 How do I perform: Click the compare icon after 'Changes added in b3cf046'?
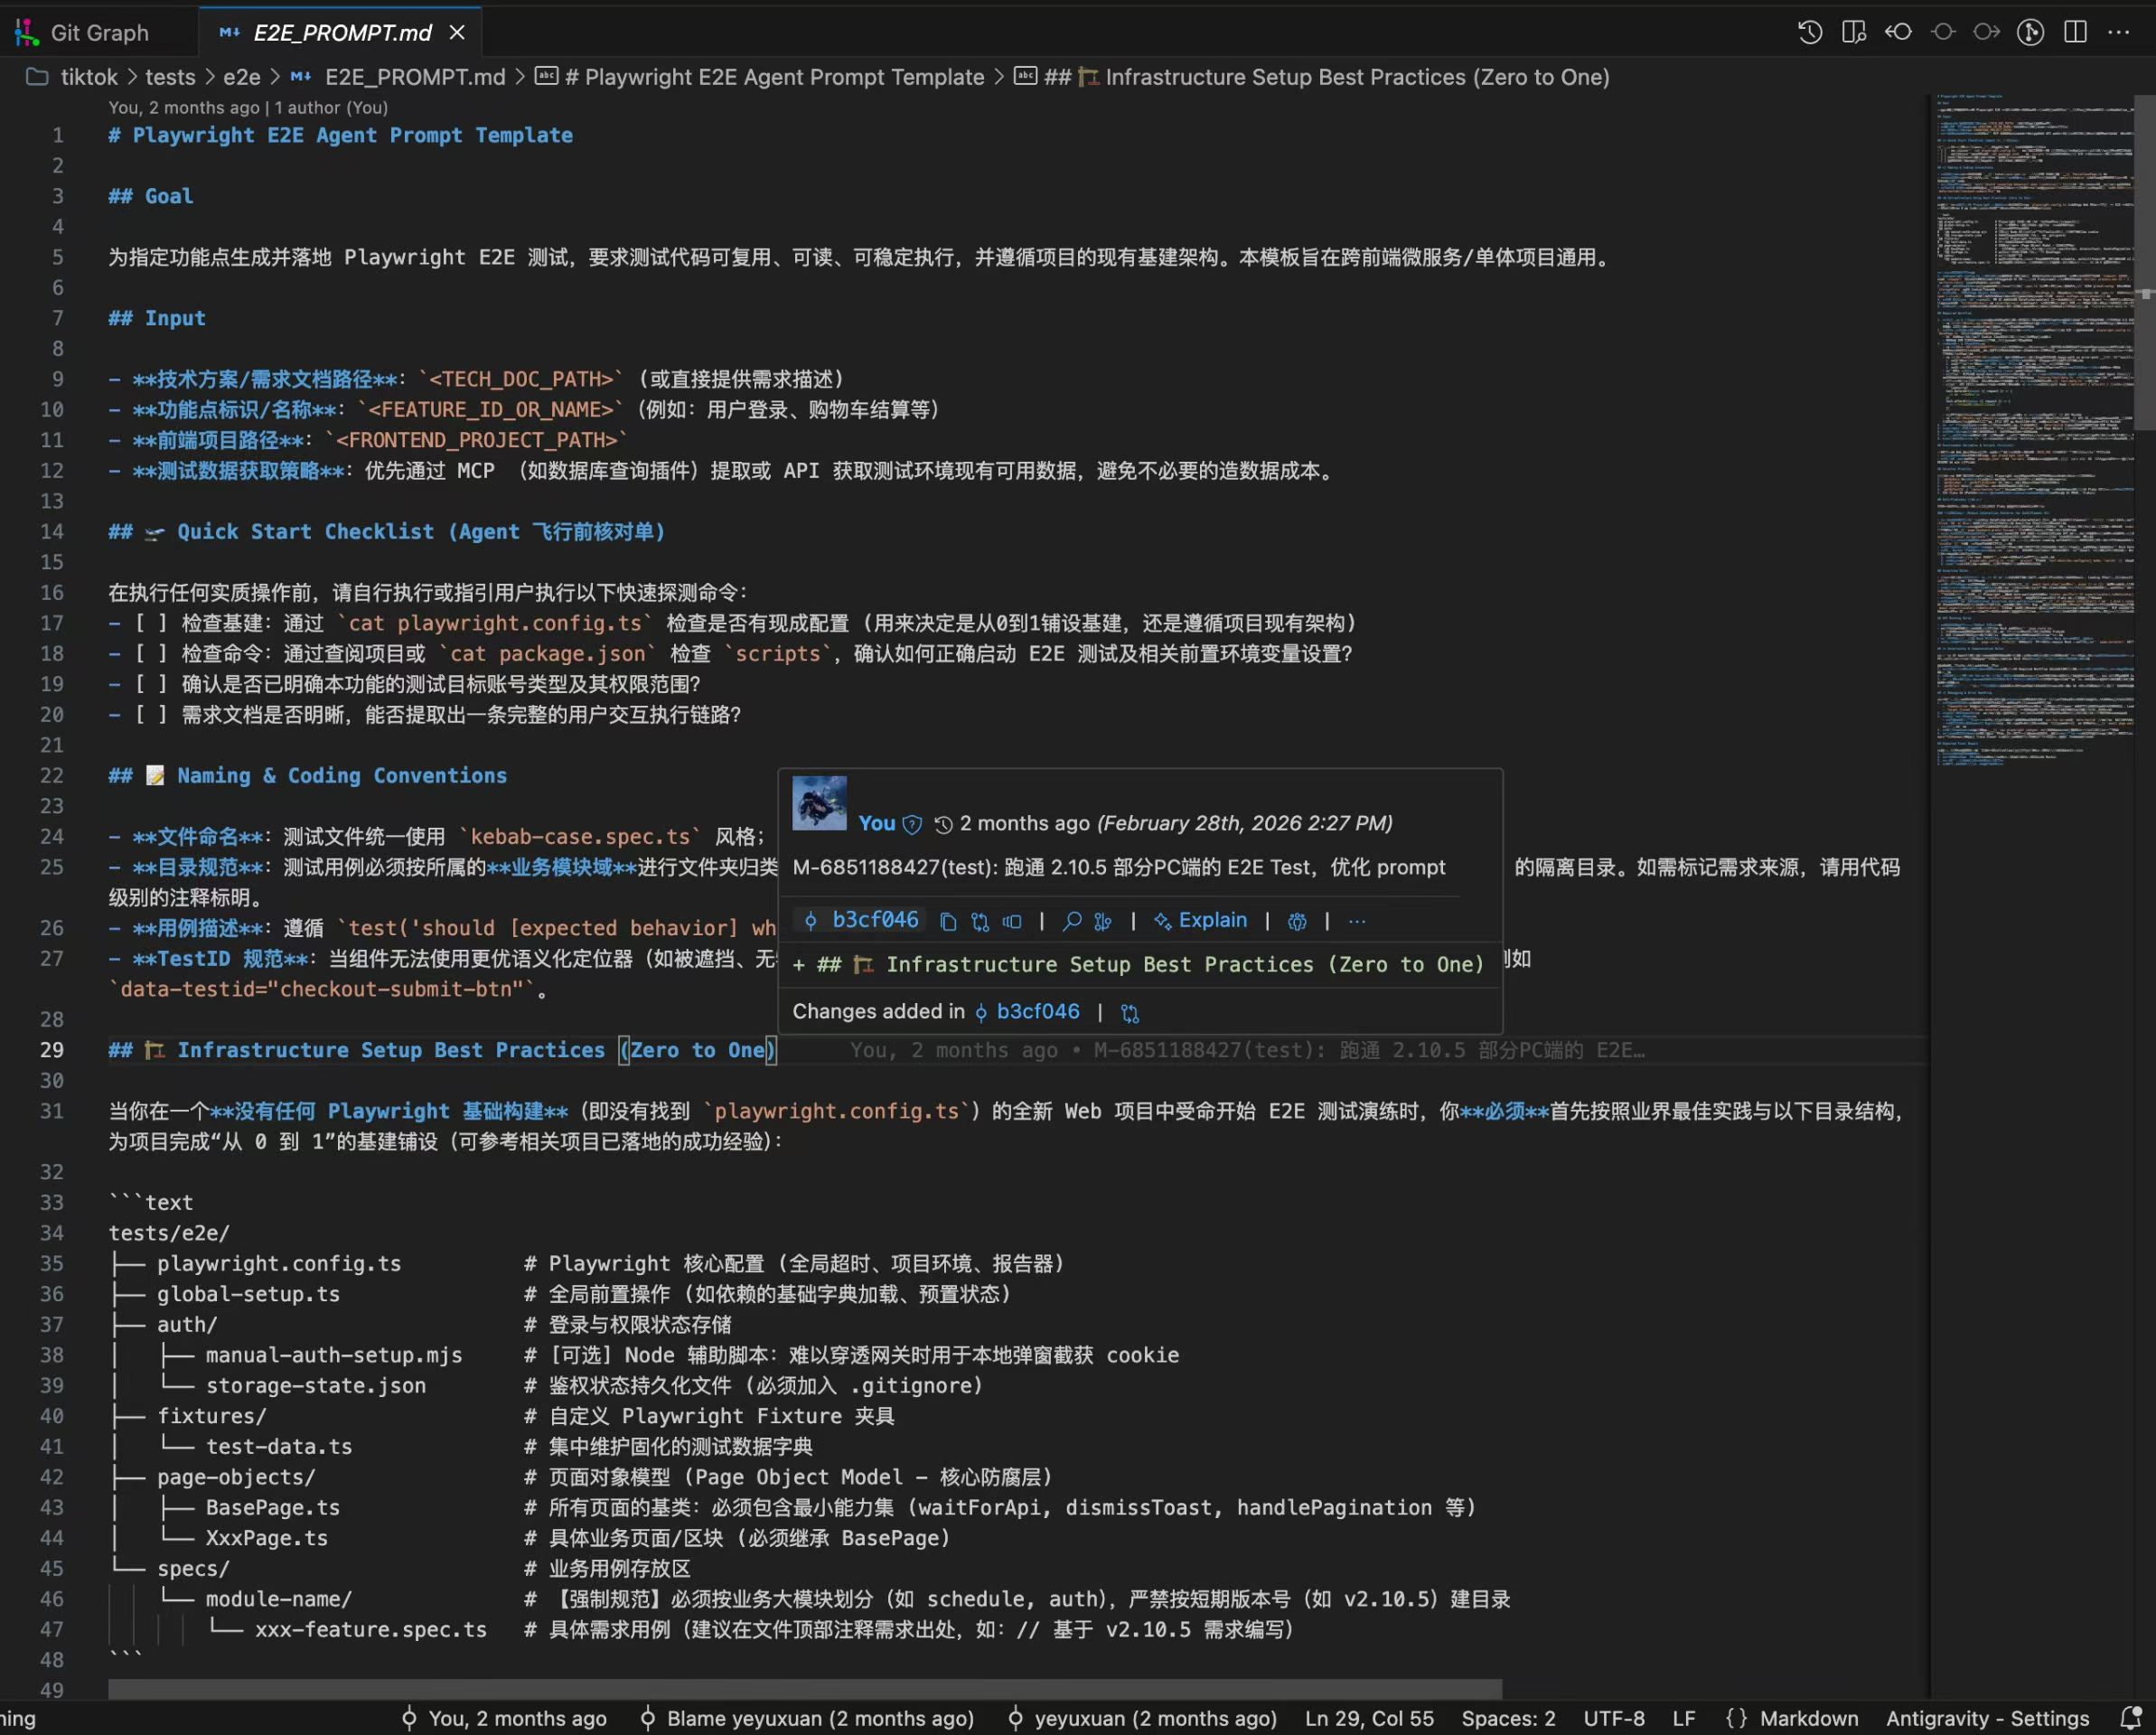click(x=1130, y=1012)
